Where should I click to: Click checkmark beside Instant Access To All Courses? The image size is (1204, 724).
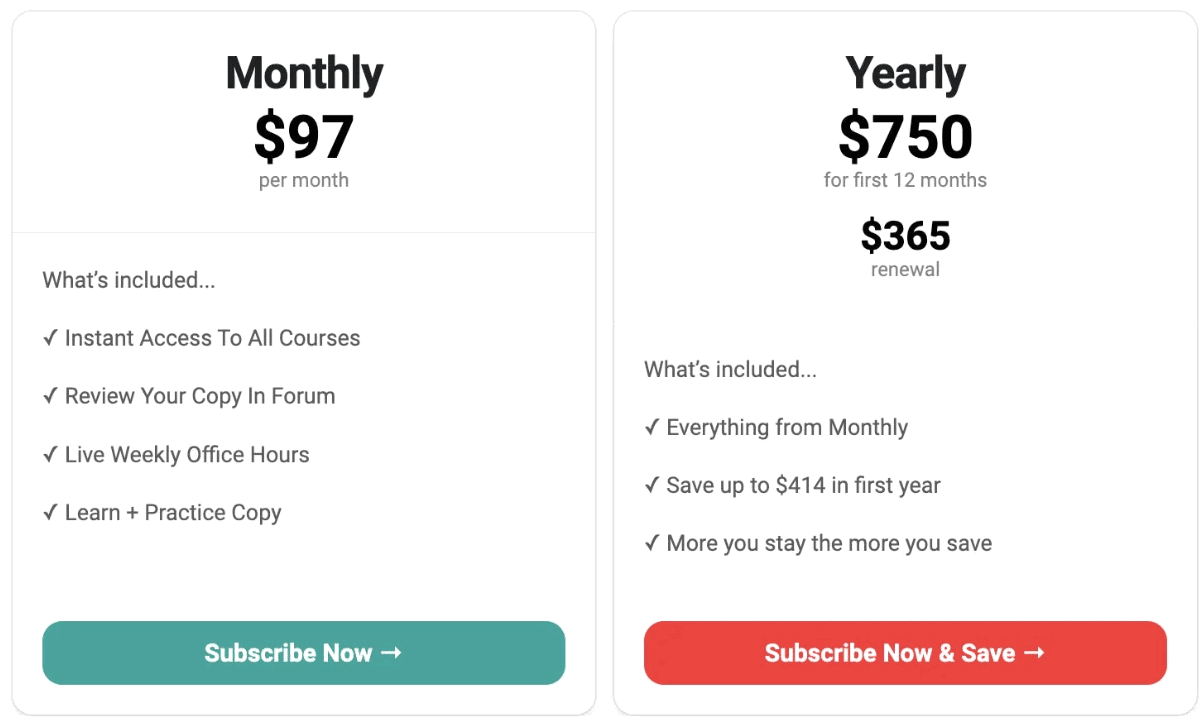(x=50, y=338)
